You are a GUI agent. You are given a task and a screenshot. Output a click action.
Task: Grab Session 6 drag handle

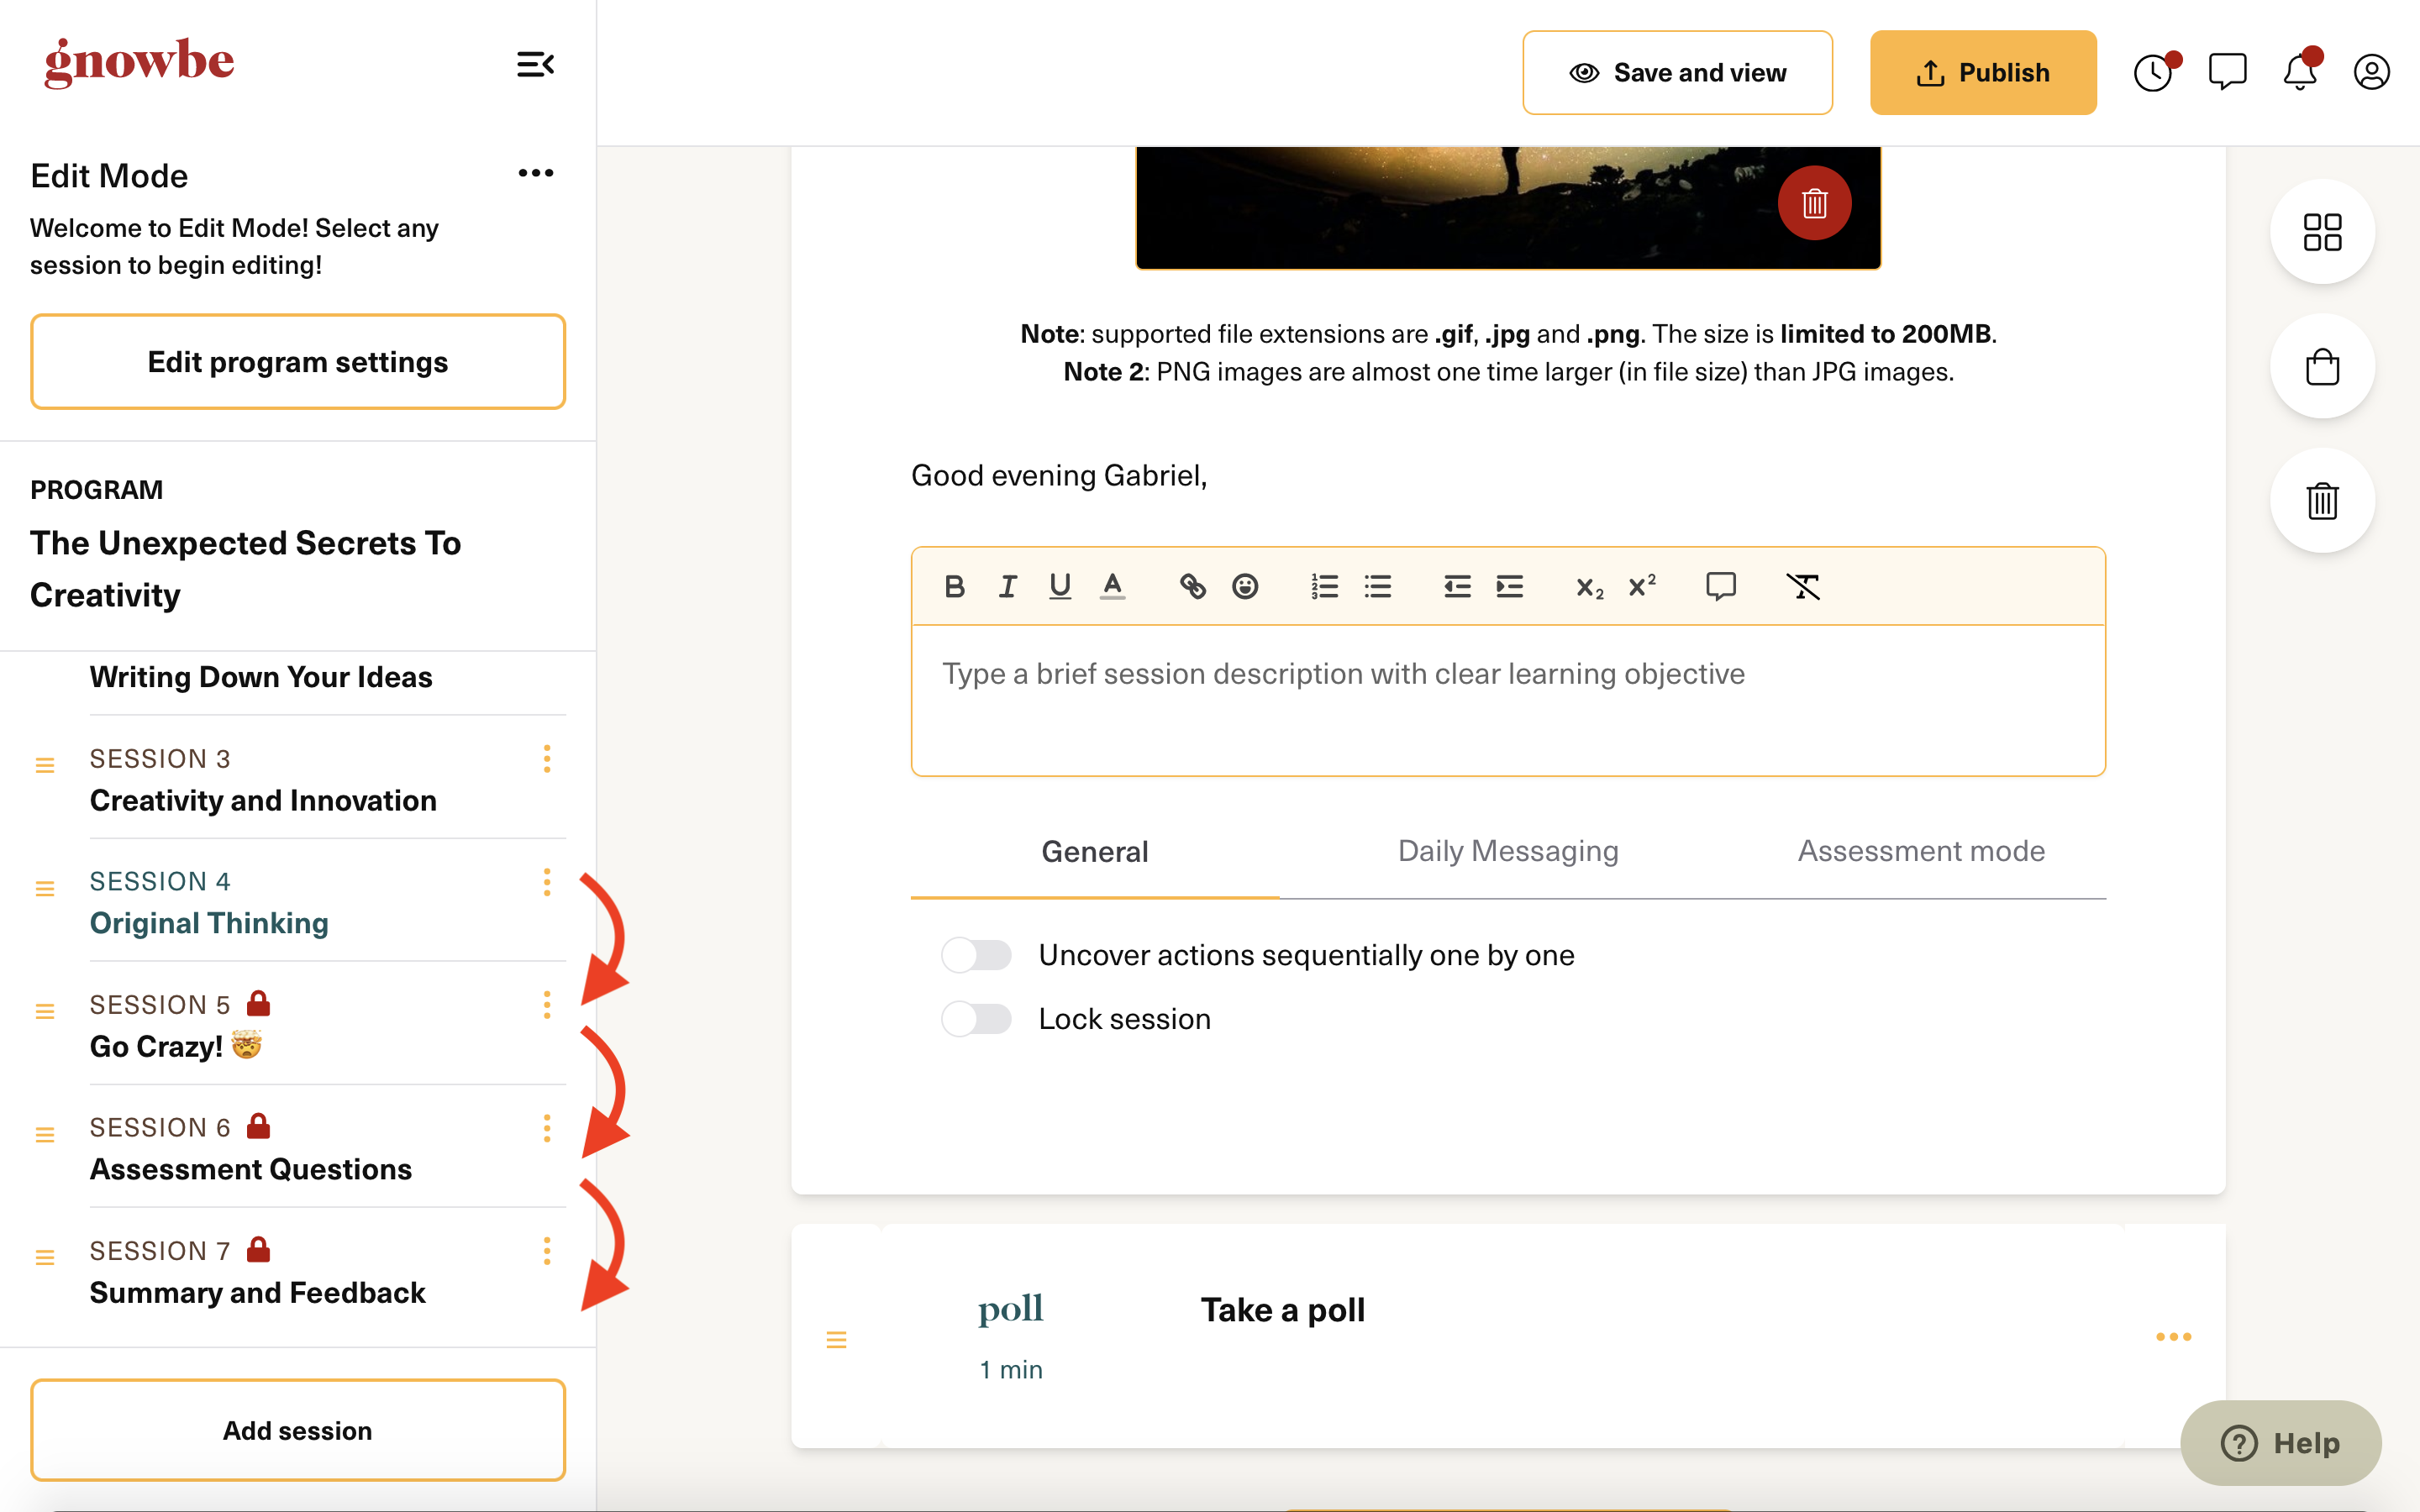[x=45, y=1135]
